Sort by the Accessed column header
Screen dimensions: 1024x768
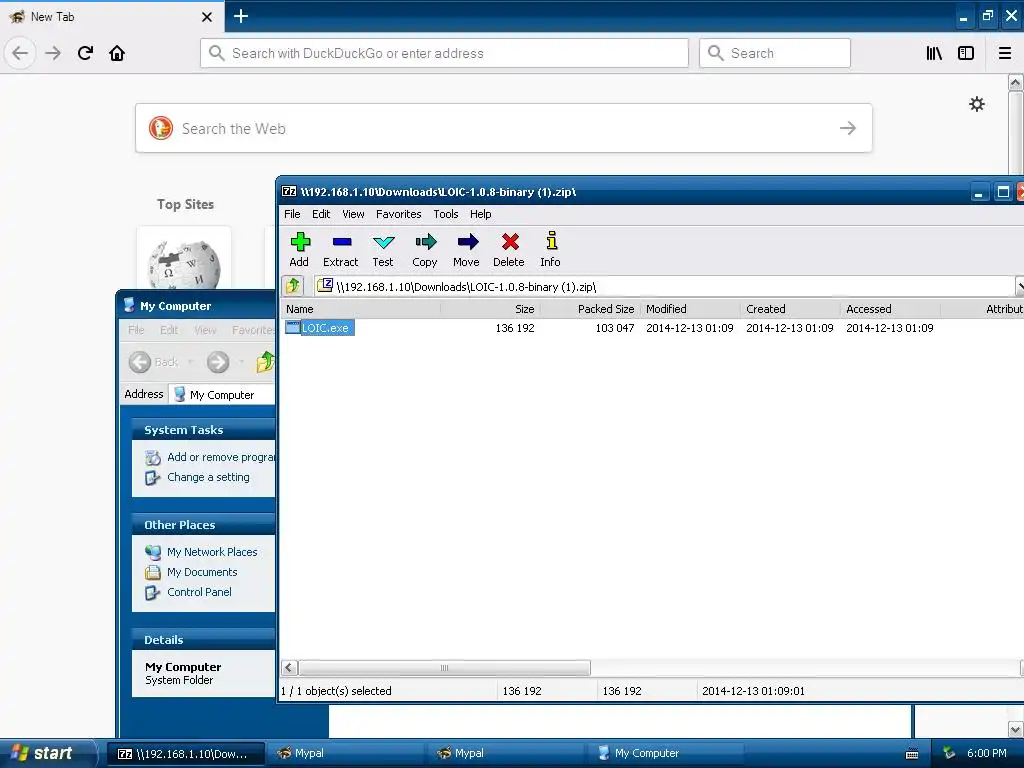(889, 309)
